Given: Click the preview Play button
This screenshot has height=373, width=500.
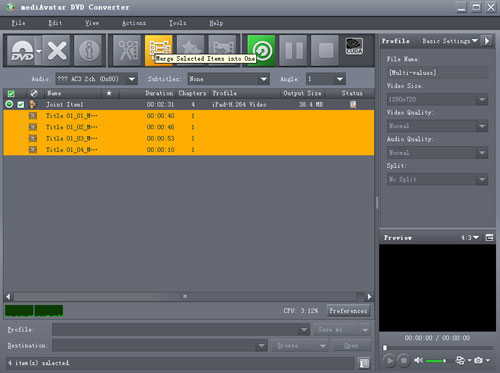Looking at the screenshot, I should [x=389, y=361].
